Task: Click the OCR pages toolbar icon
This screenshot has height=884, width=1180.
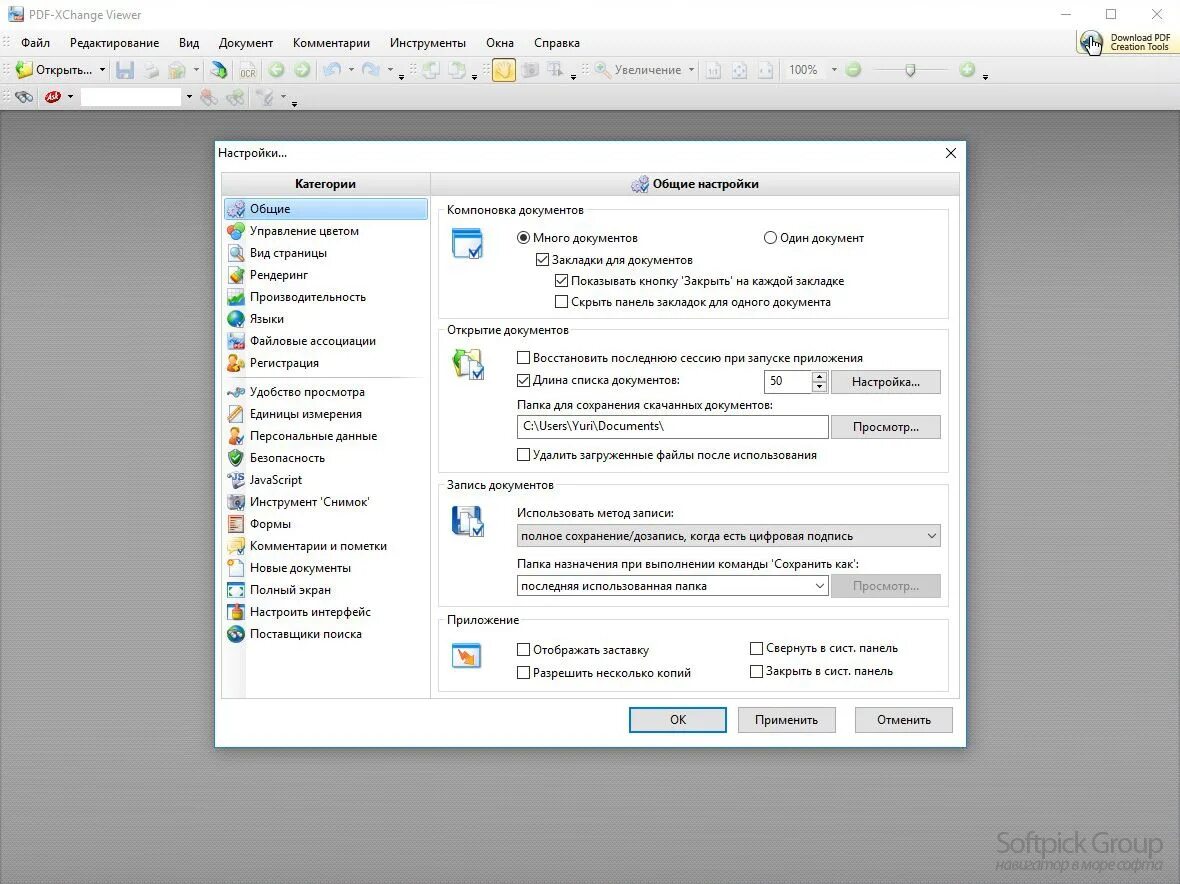Action: coord(248,70)
